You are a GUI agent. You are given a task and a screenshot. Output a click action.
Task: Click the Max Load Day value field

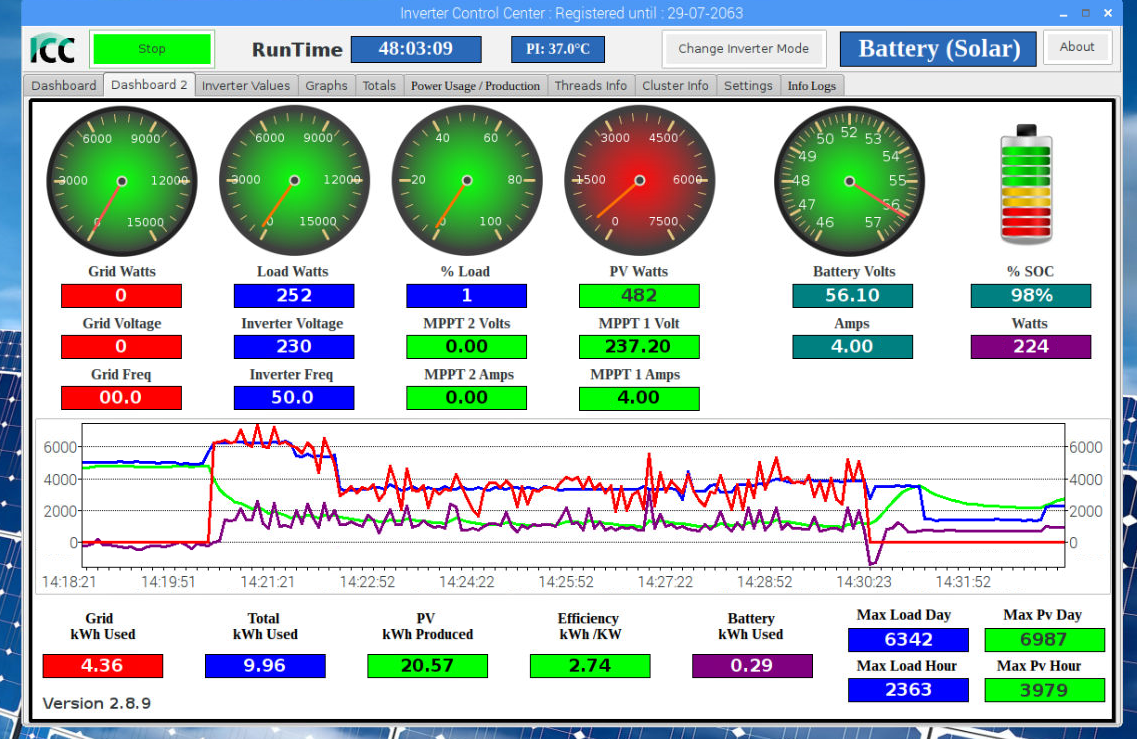[x=908, y=640]
